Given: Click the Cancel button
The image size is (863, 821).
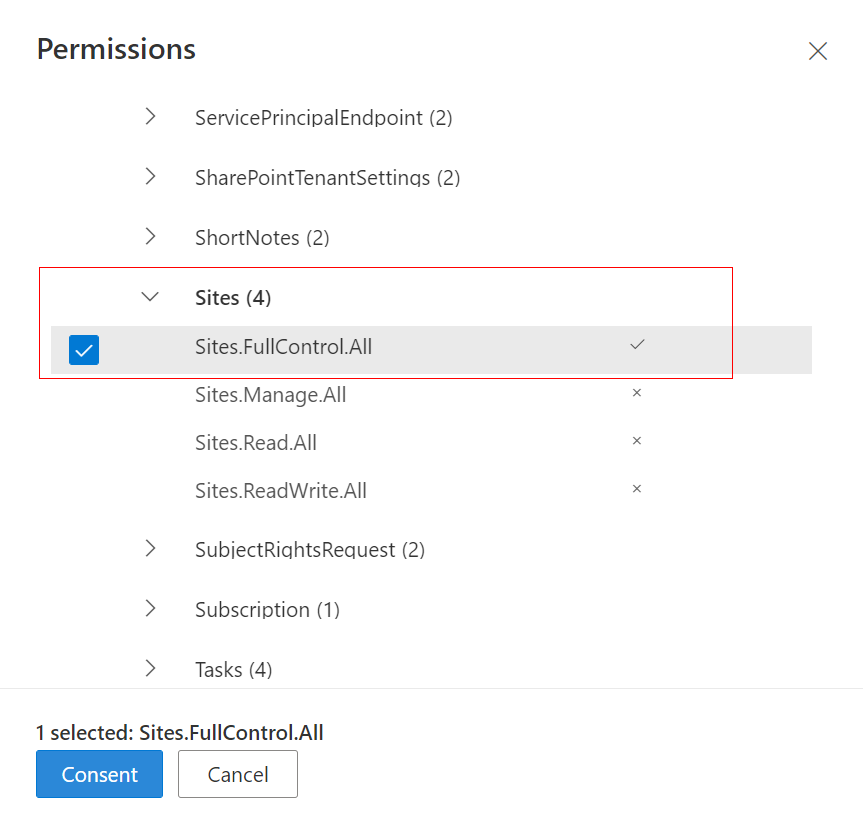Looking at the screenshot, I should click(238, 774).
